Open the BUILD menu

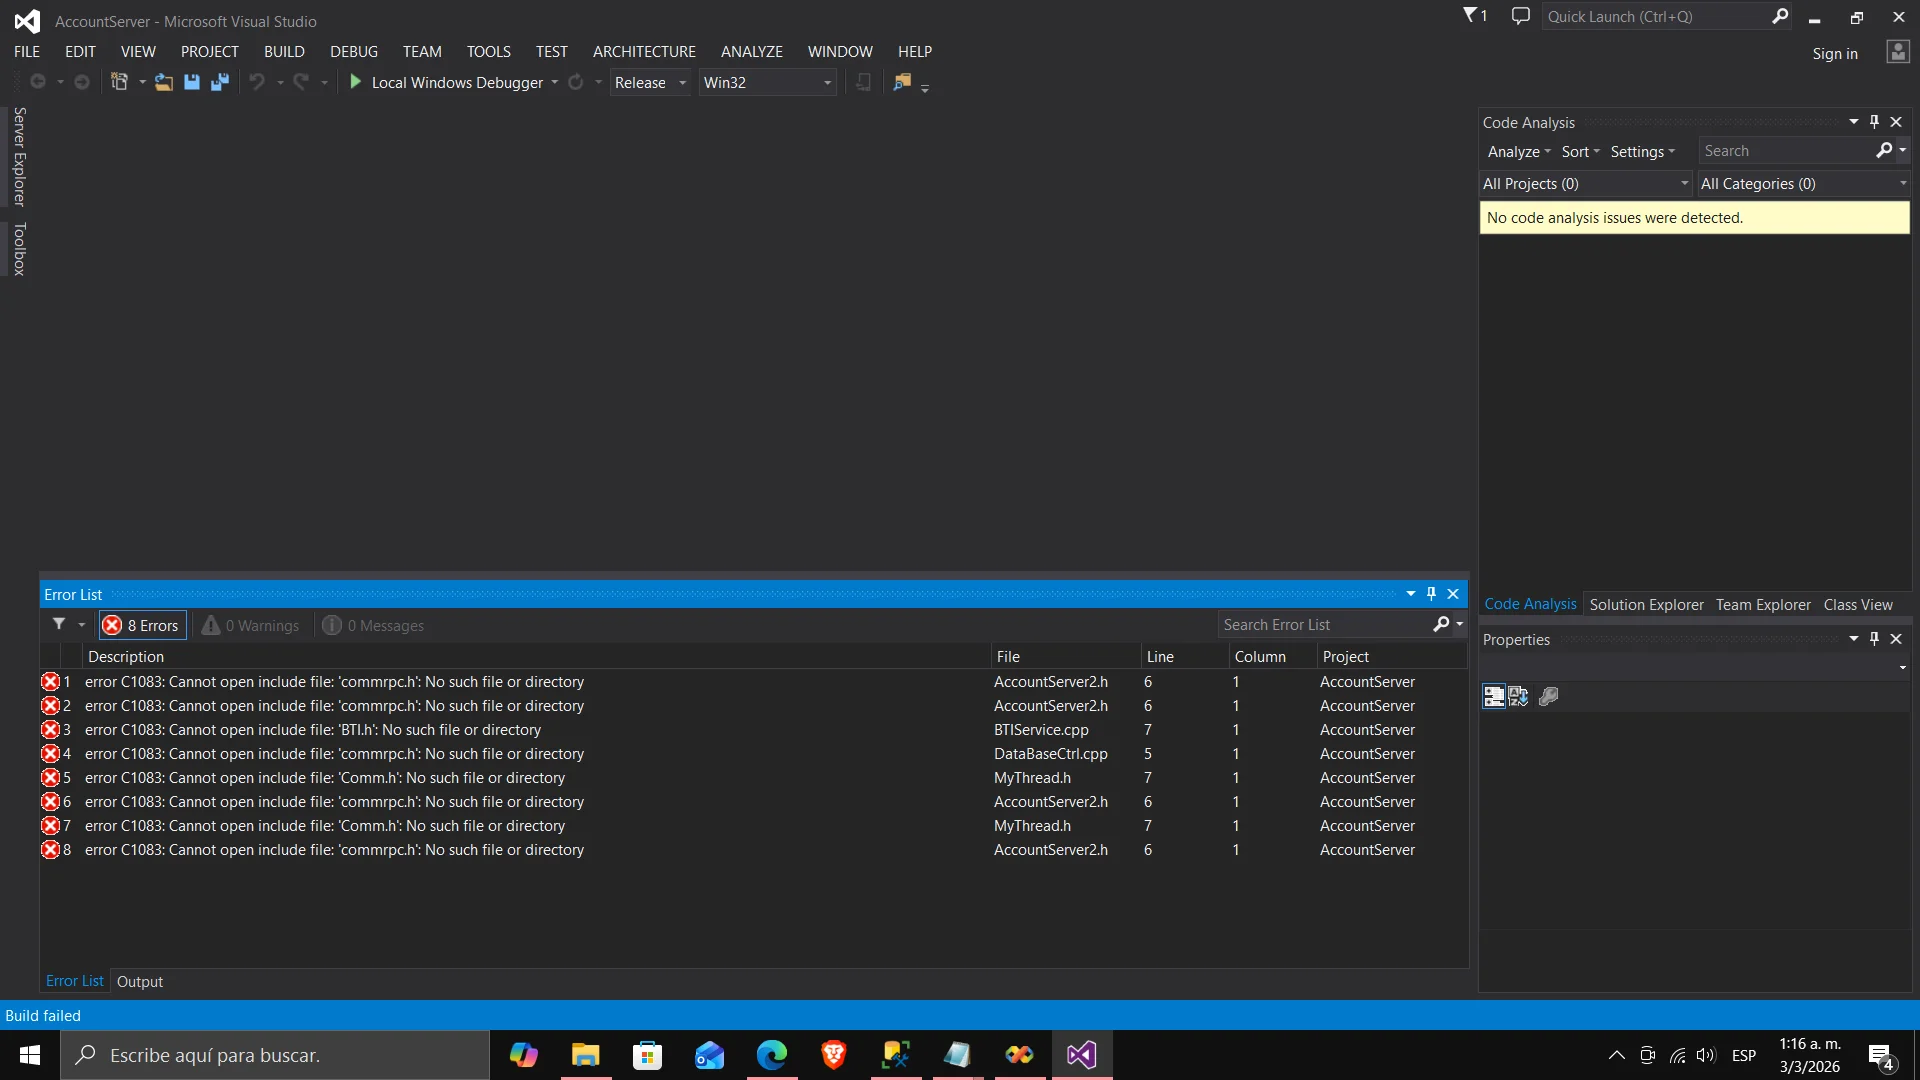pyautogui.click(x=284, y=51)
